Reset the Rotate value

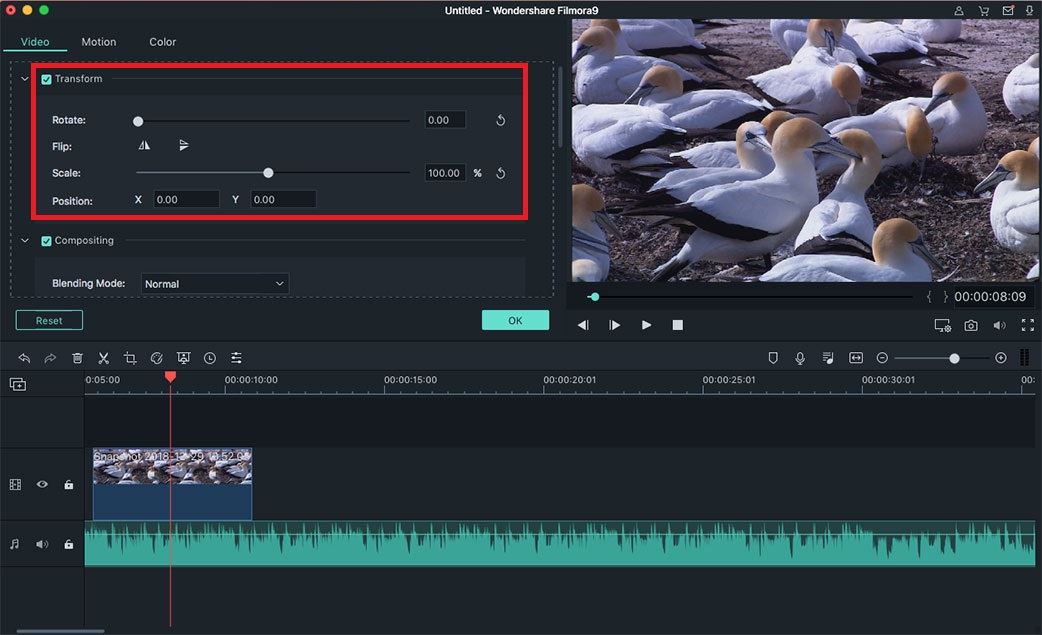500,120
